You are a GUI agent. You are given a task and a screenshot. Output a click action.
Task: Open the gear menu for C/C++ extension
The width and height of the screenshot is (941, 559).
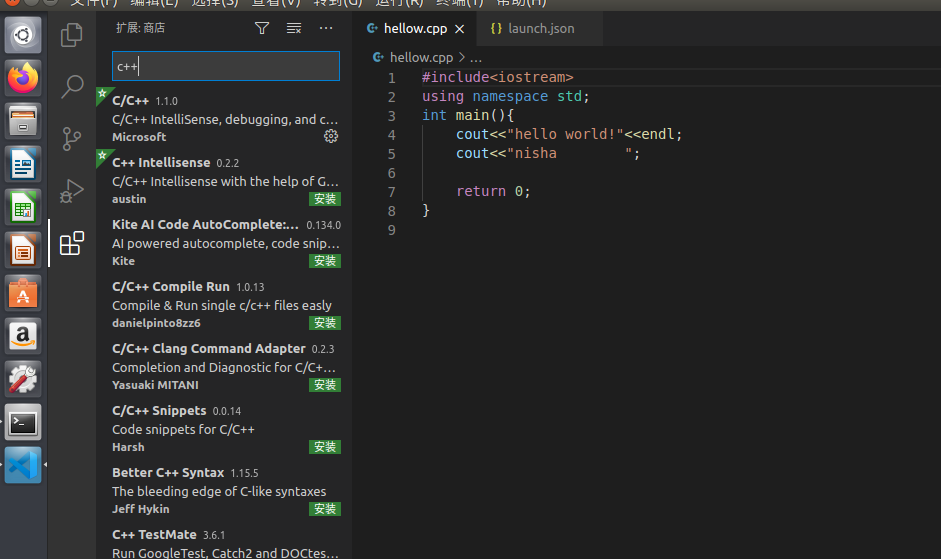coord(331,136)
